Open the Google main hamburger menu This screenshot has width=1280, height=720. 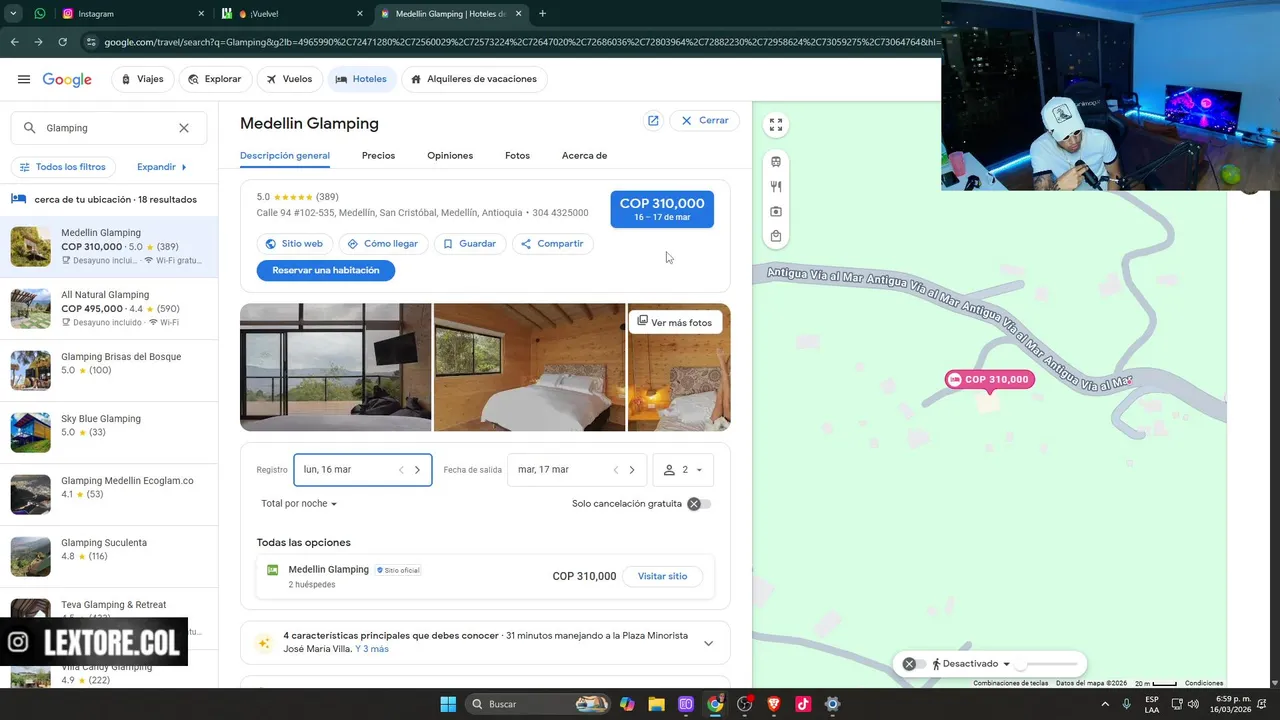24,79
